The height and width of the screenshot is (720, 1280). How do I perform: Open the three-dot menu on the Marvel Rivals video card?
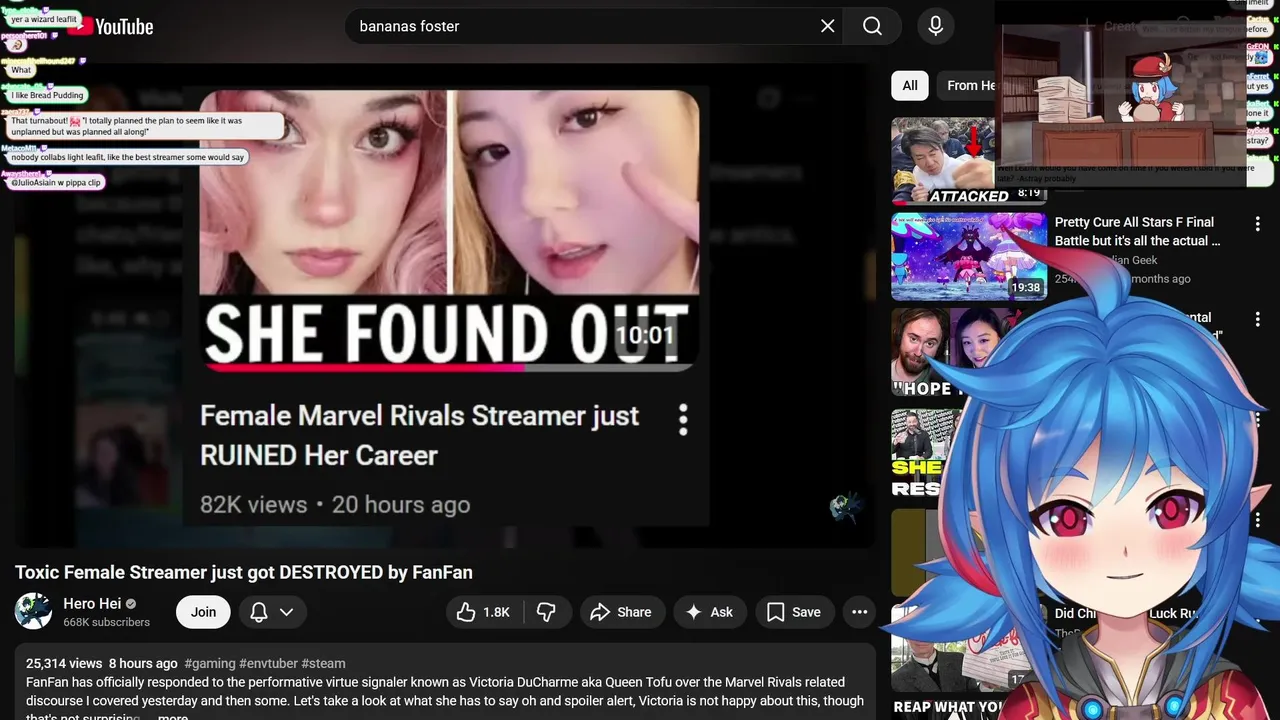click(683, 420)
